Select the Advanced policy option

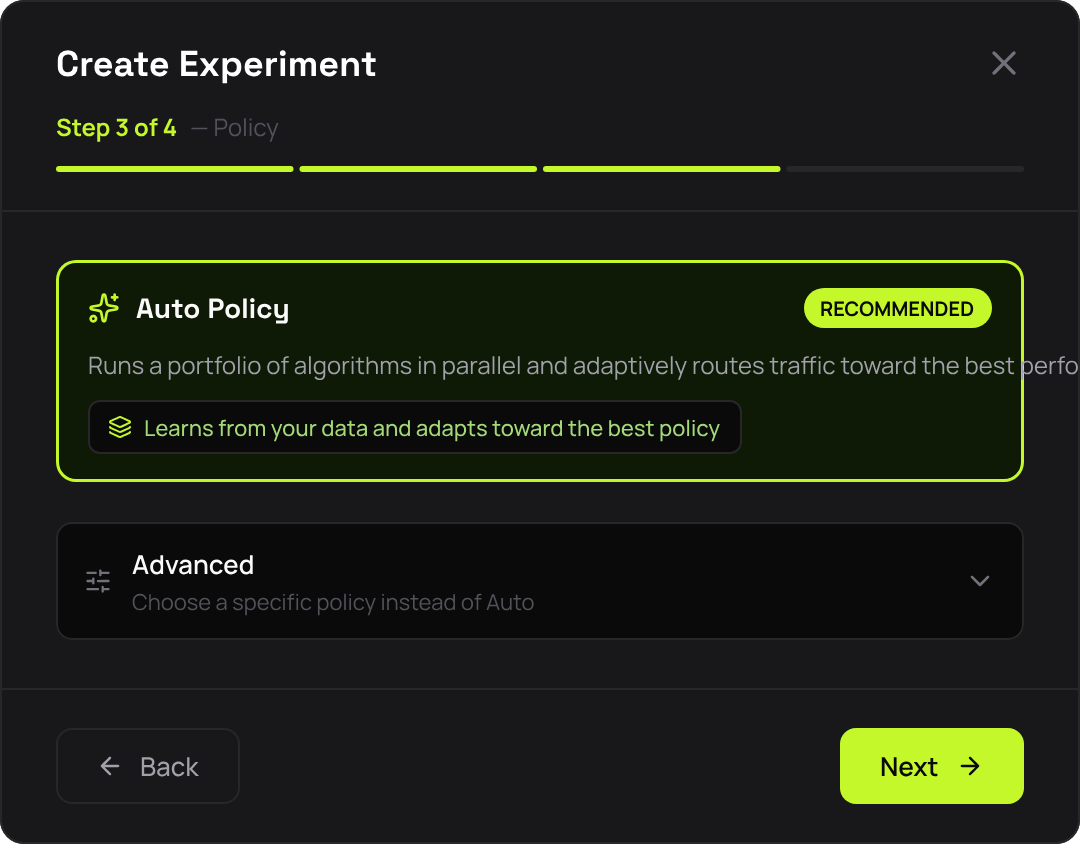(x=540, y=580)
